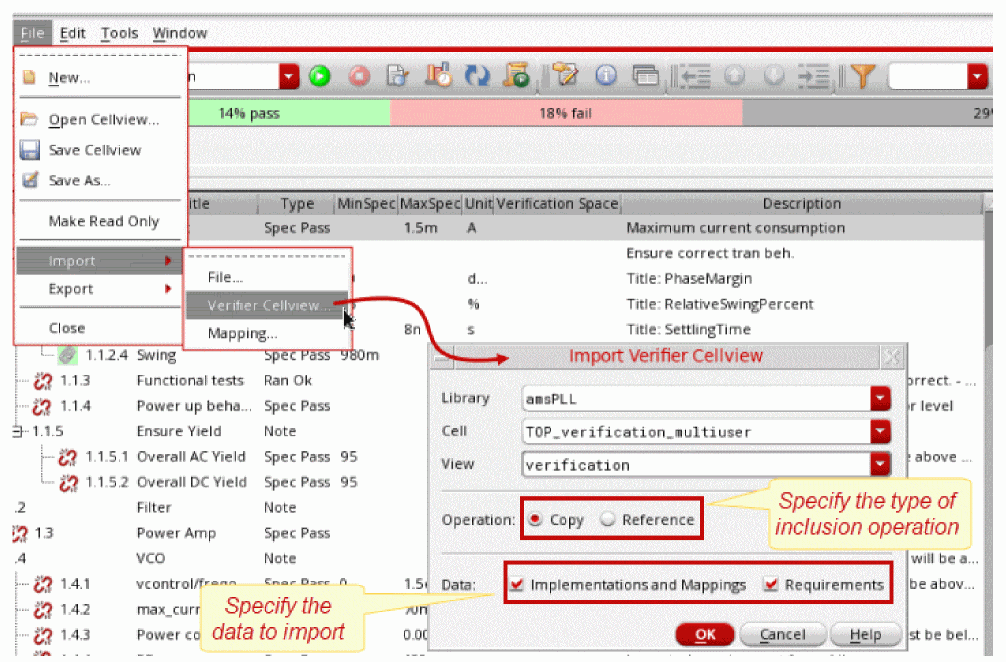The width and height of the screenshot is (1006, 662).
Task: Click the 14% pass progress segment
Action: 289,114
